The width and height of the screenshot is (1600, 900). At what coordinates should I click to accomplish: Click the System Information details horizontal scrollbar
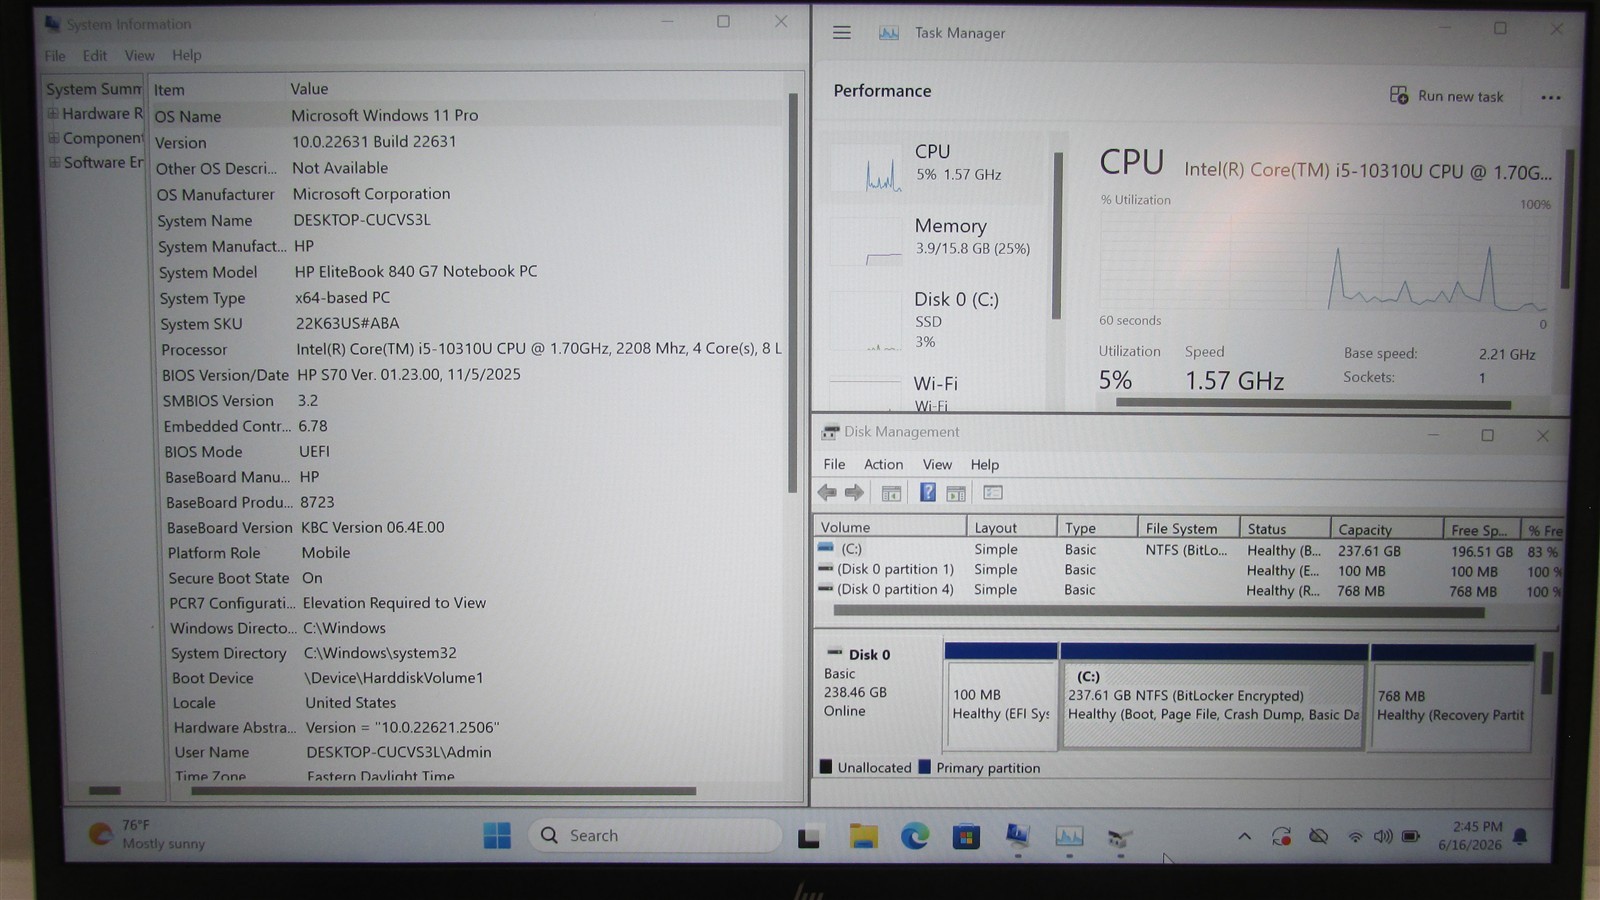443,791
